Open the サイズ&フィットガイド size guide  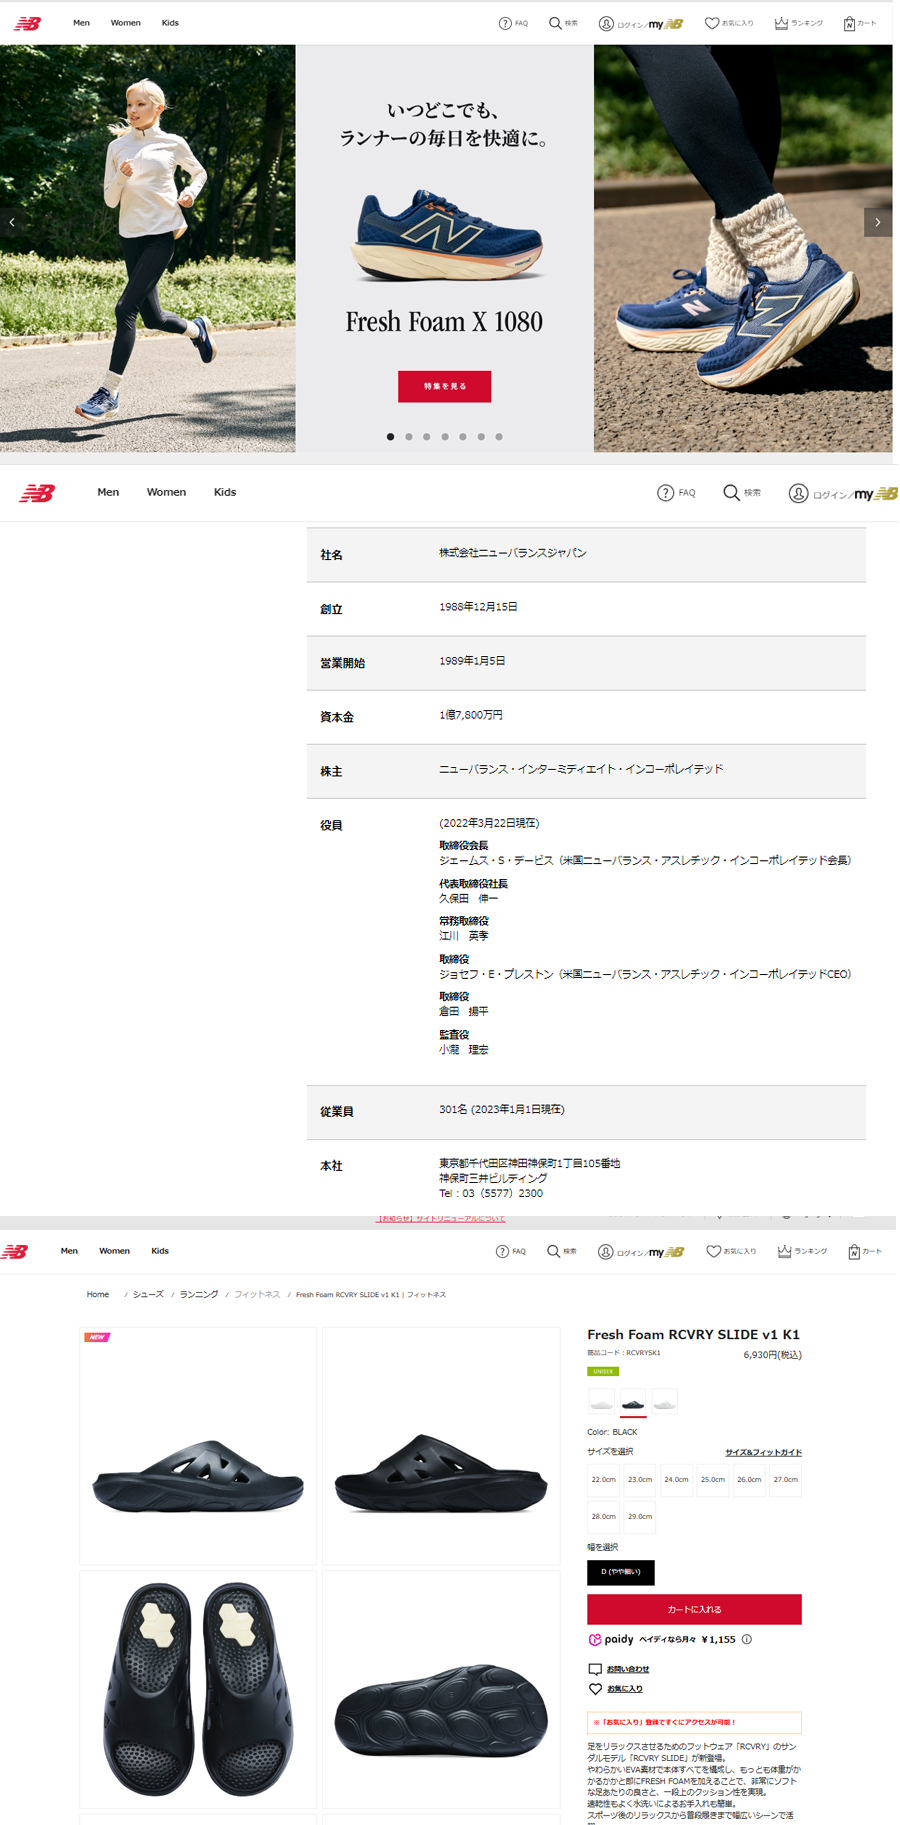(x=763, y=1452)
